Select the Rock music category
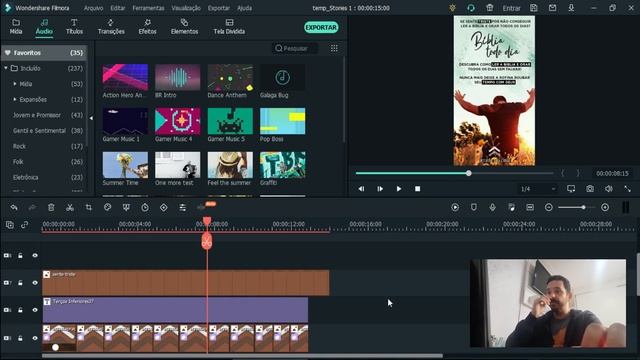640x360 pixels. tap(44, 146)
